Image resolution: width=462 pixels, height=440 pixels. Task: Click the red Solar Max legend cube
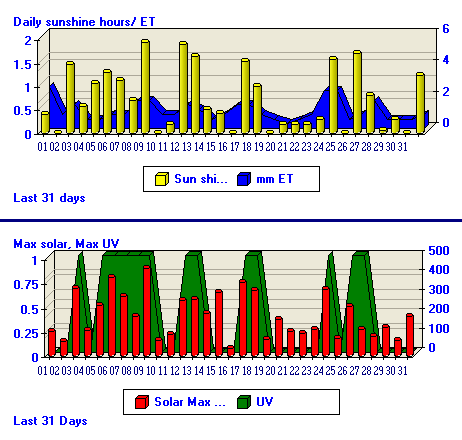point(142,402)
